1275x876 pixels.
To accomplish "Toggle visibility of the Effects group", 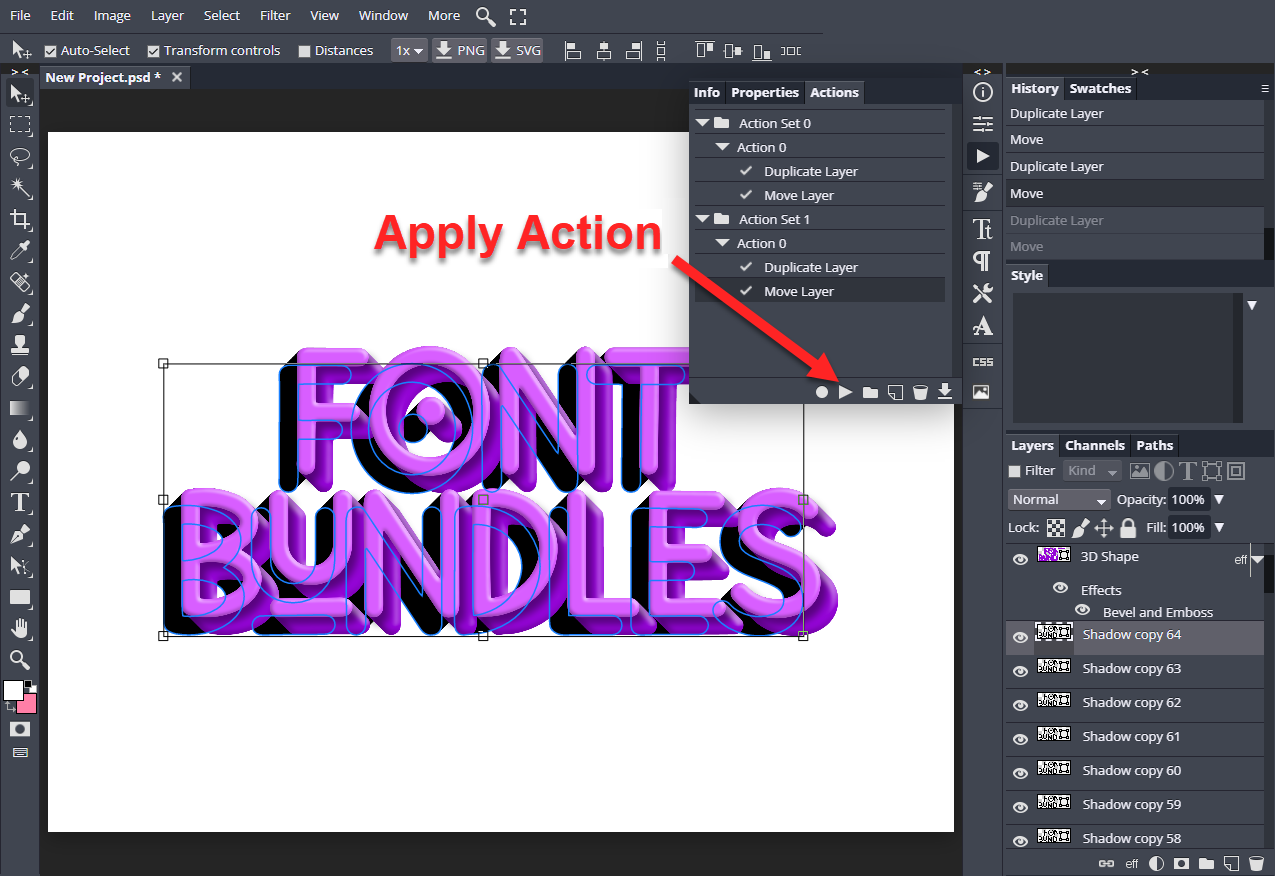I will click(1060, 588).
